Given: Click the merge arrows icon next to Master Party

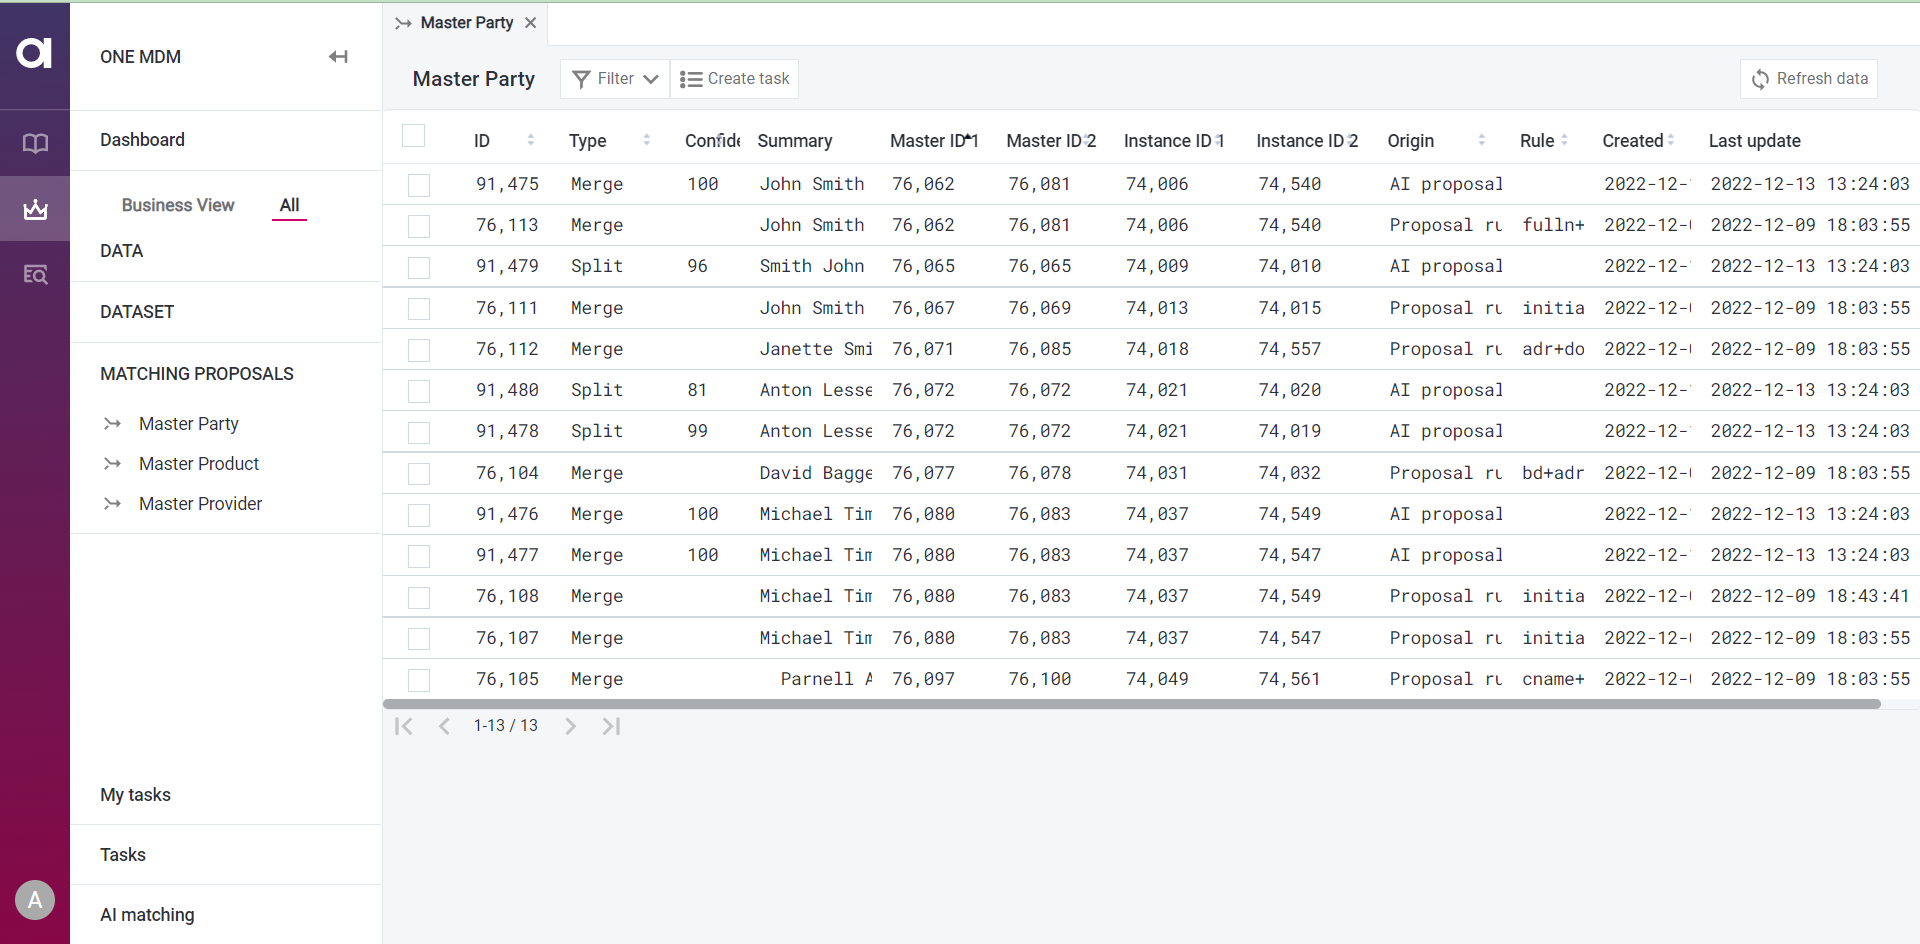Looking at the screenshot, I should pos(113,423).
